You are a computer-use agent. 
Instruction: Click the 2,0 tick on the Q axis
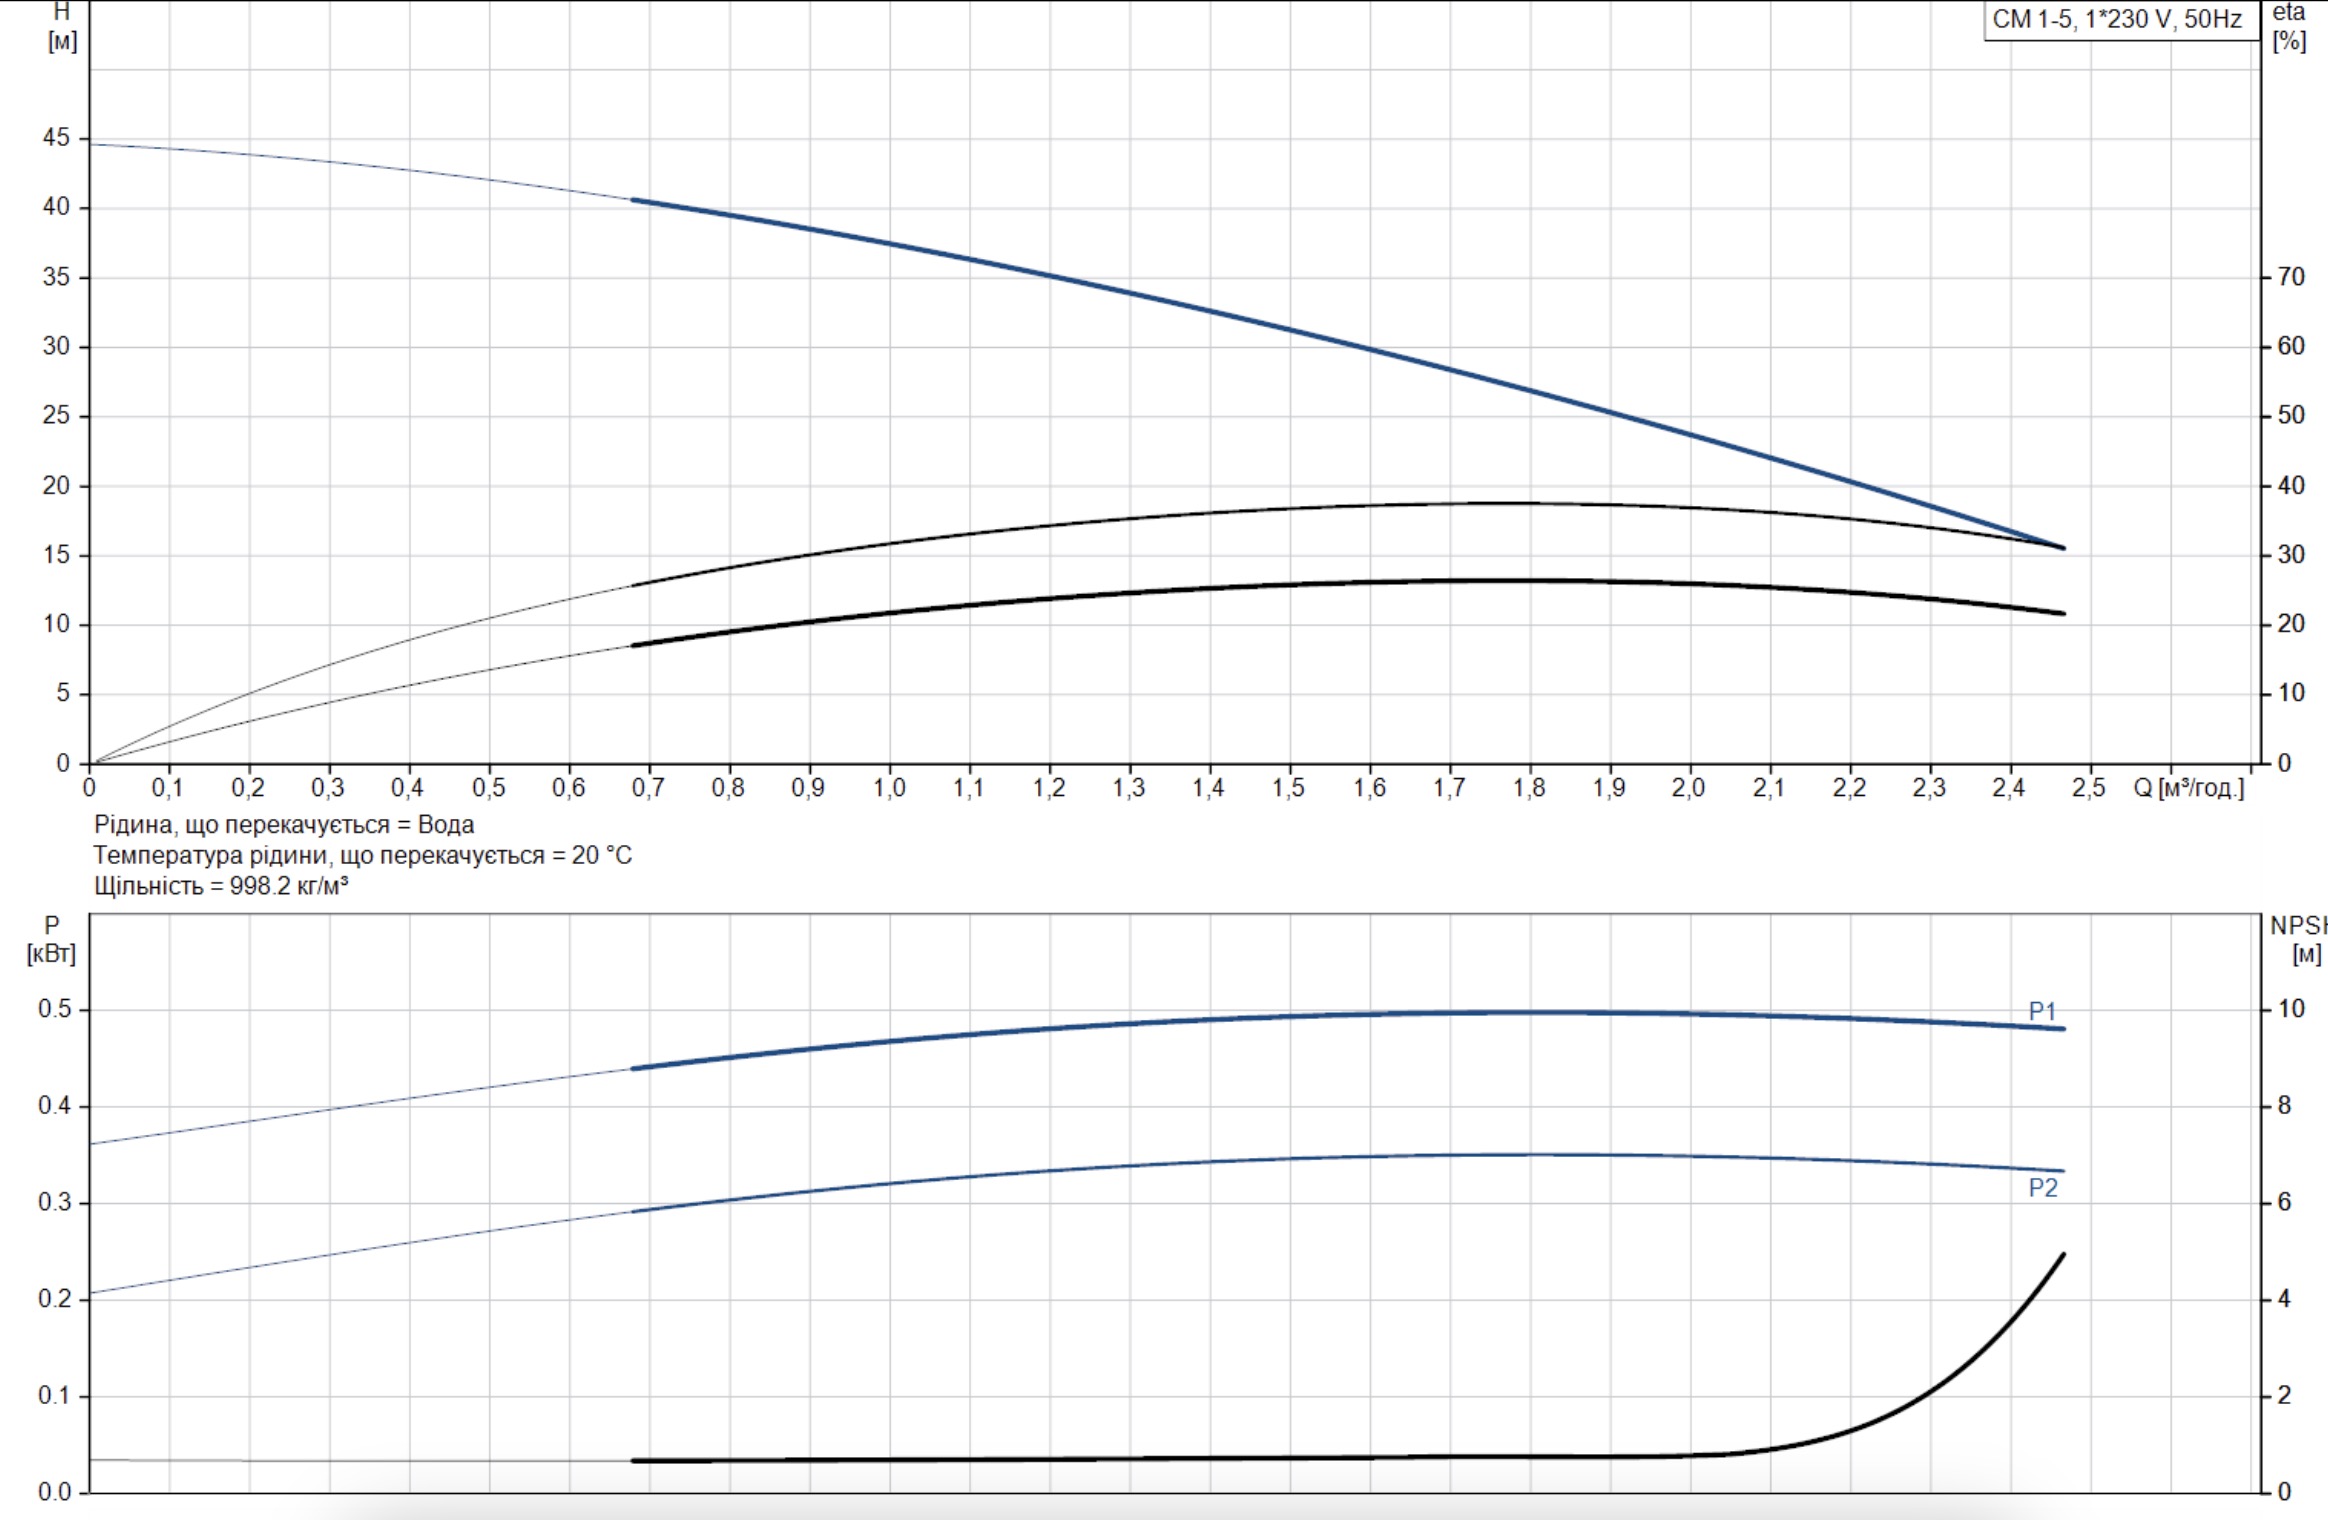(1688, 788)
